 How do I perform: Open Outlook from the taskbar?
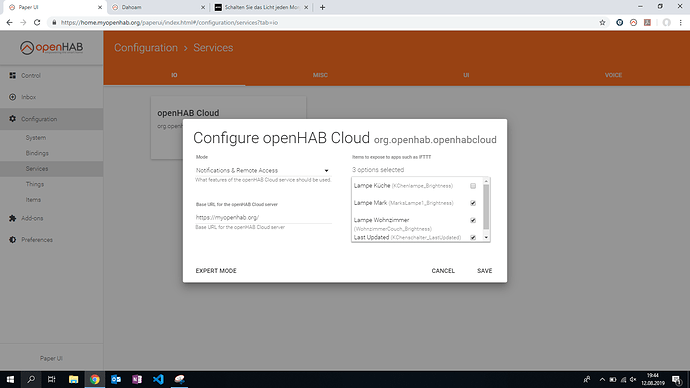pos(116,379)
